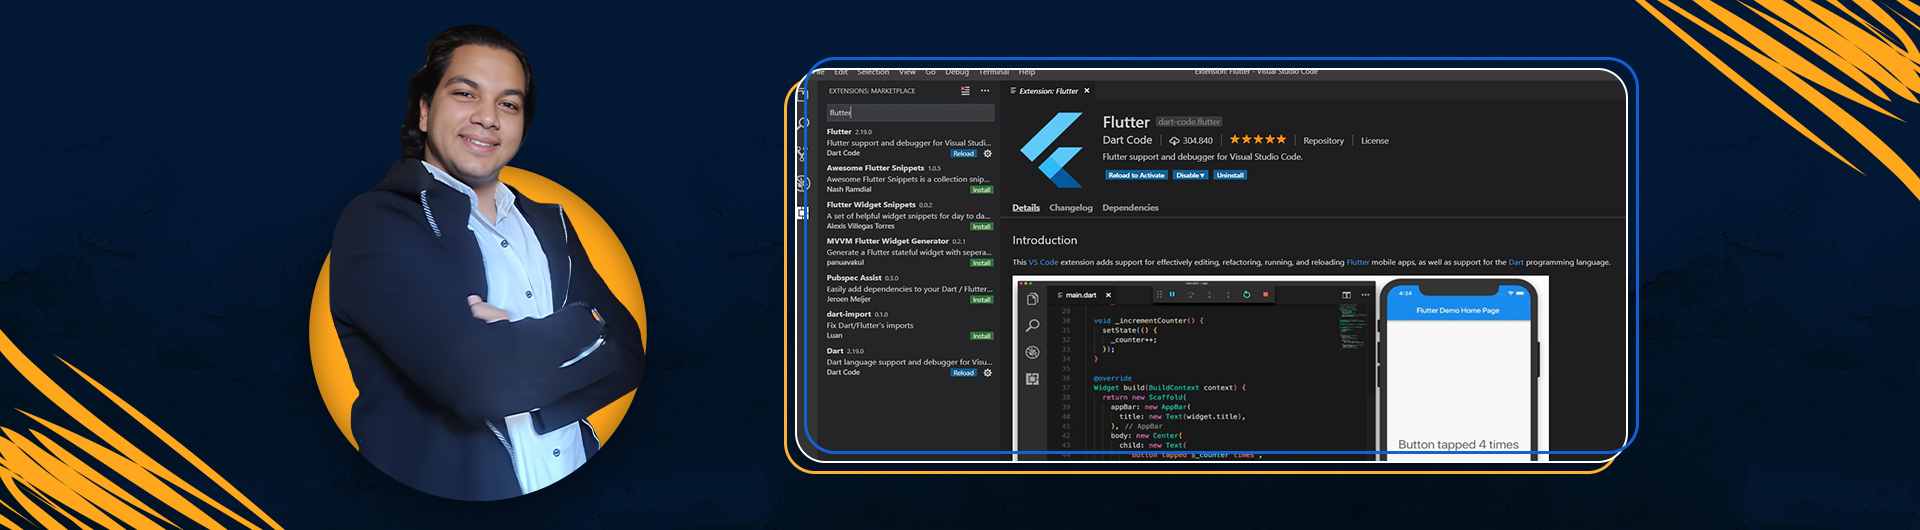Click the green restart debug icon
Screen dimensions: 1920x530
tap(1246, 294)
